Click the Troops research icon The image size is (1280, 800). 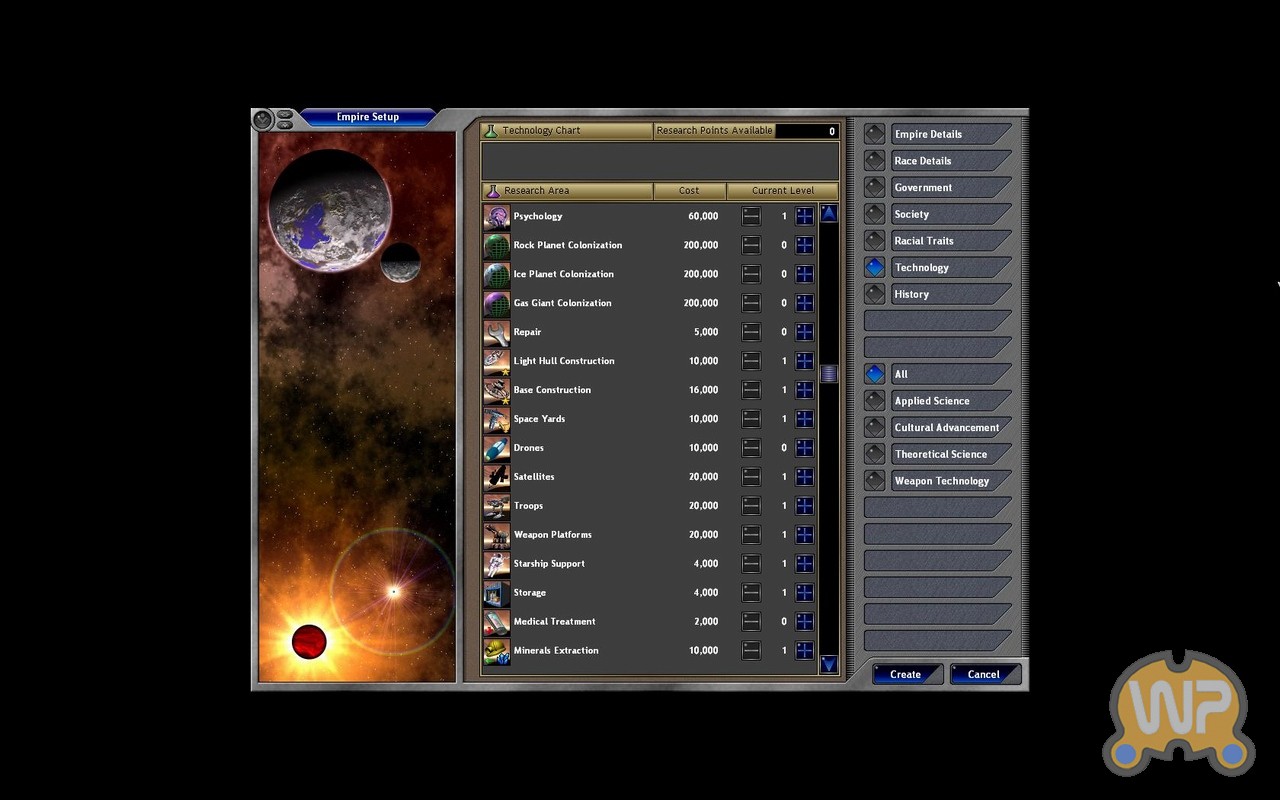point(497,507)
